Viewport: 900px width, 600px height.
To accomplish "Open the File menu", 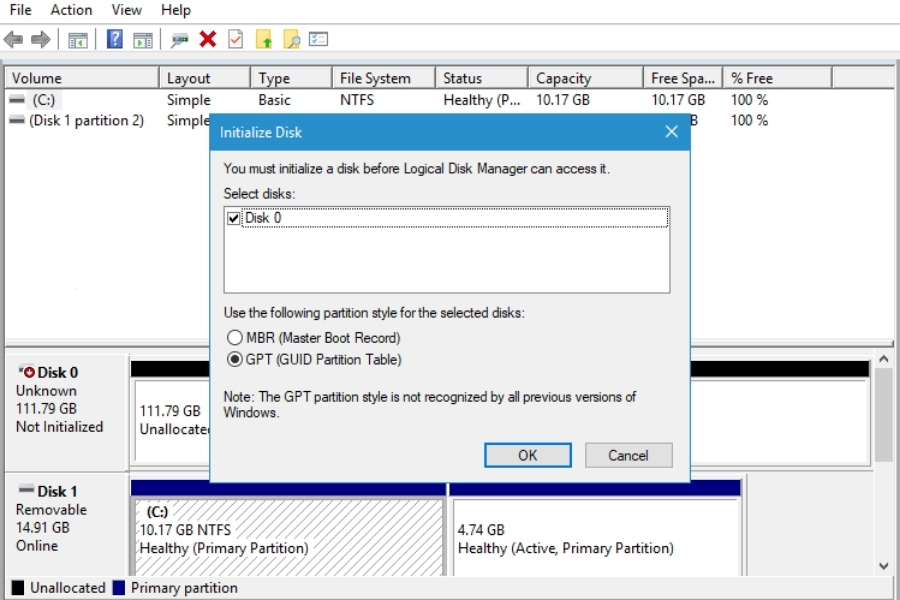I will (20, 10).
